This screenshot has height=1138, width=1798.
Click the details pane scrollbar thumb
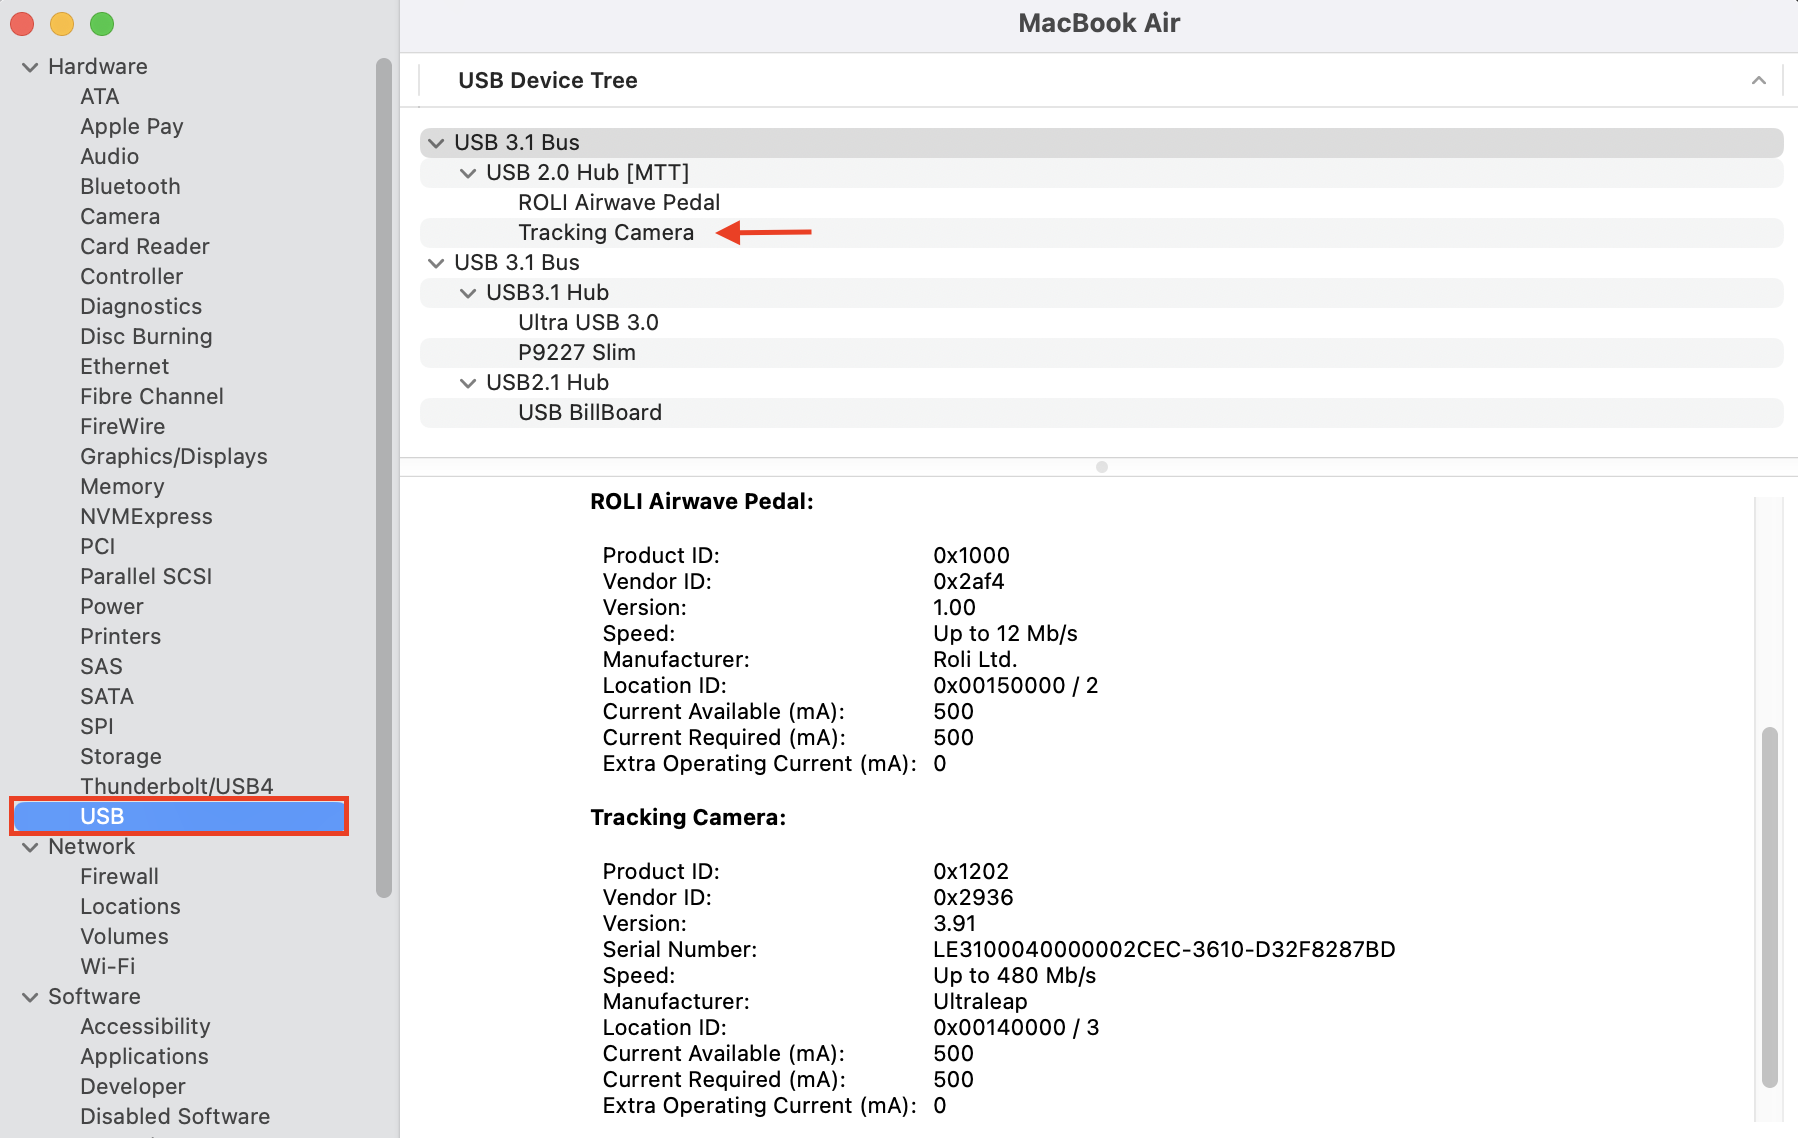1770,907
